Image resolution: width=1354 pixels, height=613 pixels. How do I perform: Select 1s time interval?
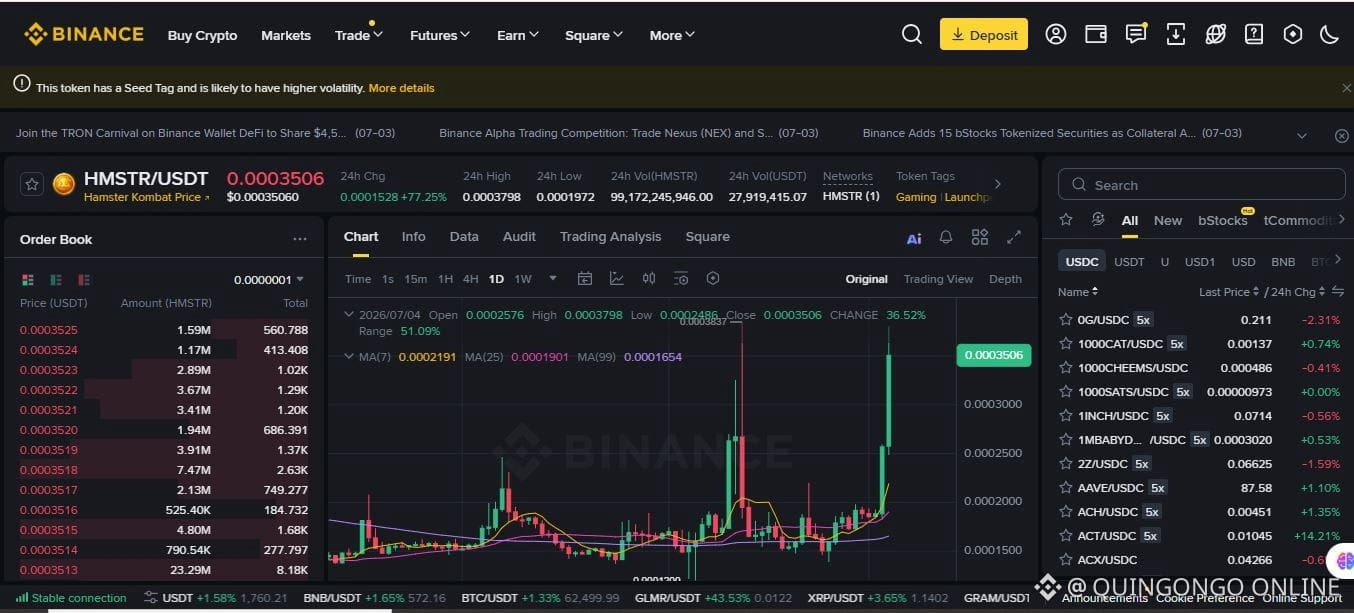pyautogui.click(x=388, y=279)
